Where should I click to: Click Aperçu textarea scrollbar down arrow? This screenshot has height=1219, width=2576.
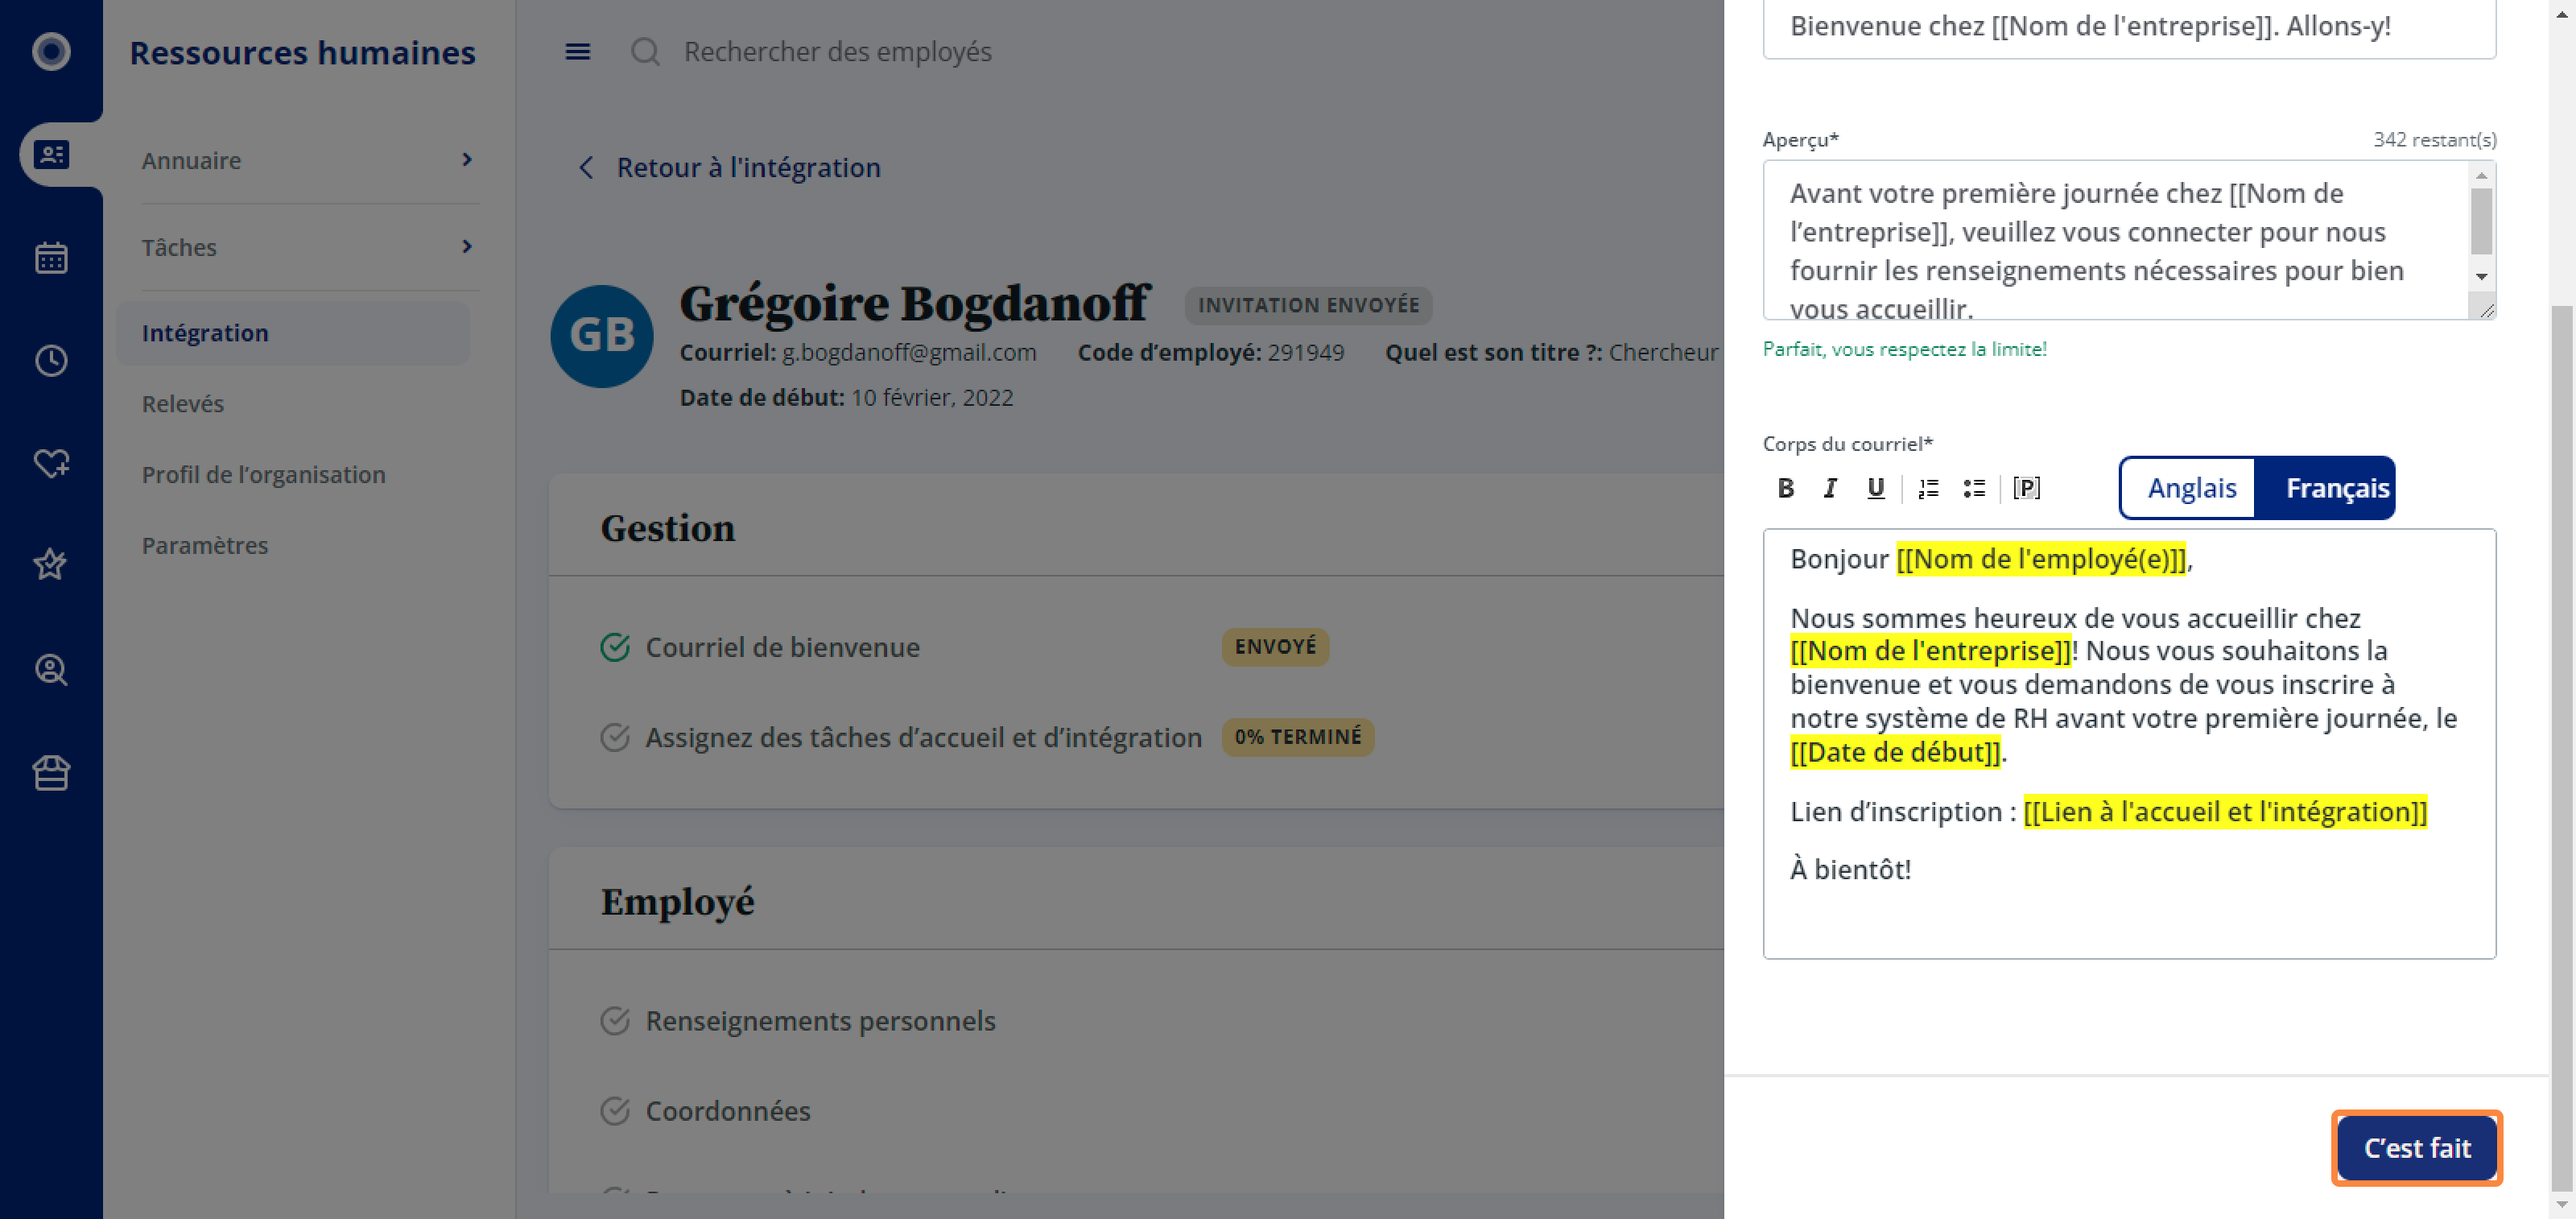[2481, 276]
